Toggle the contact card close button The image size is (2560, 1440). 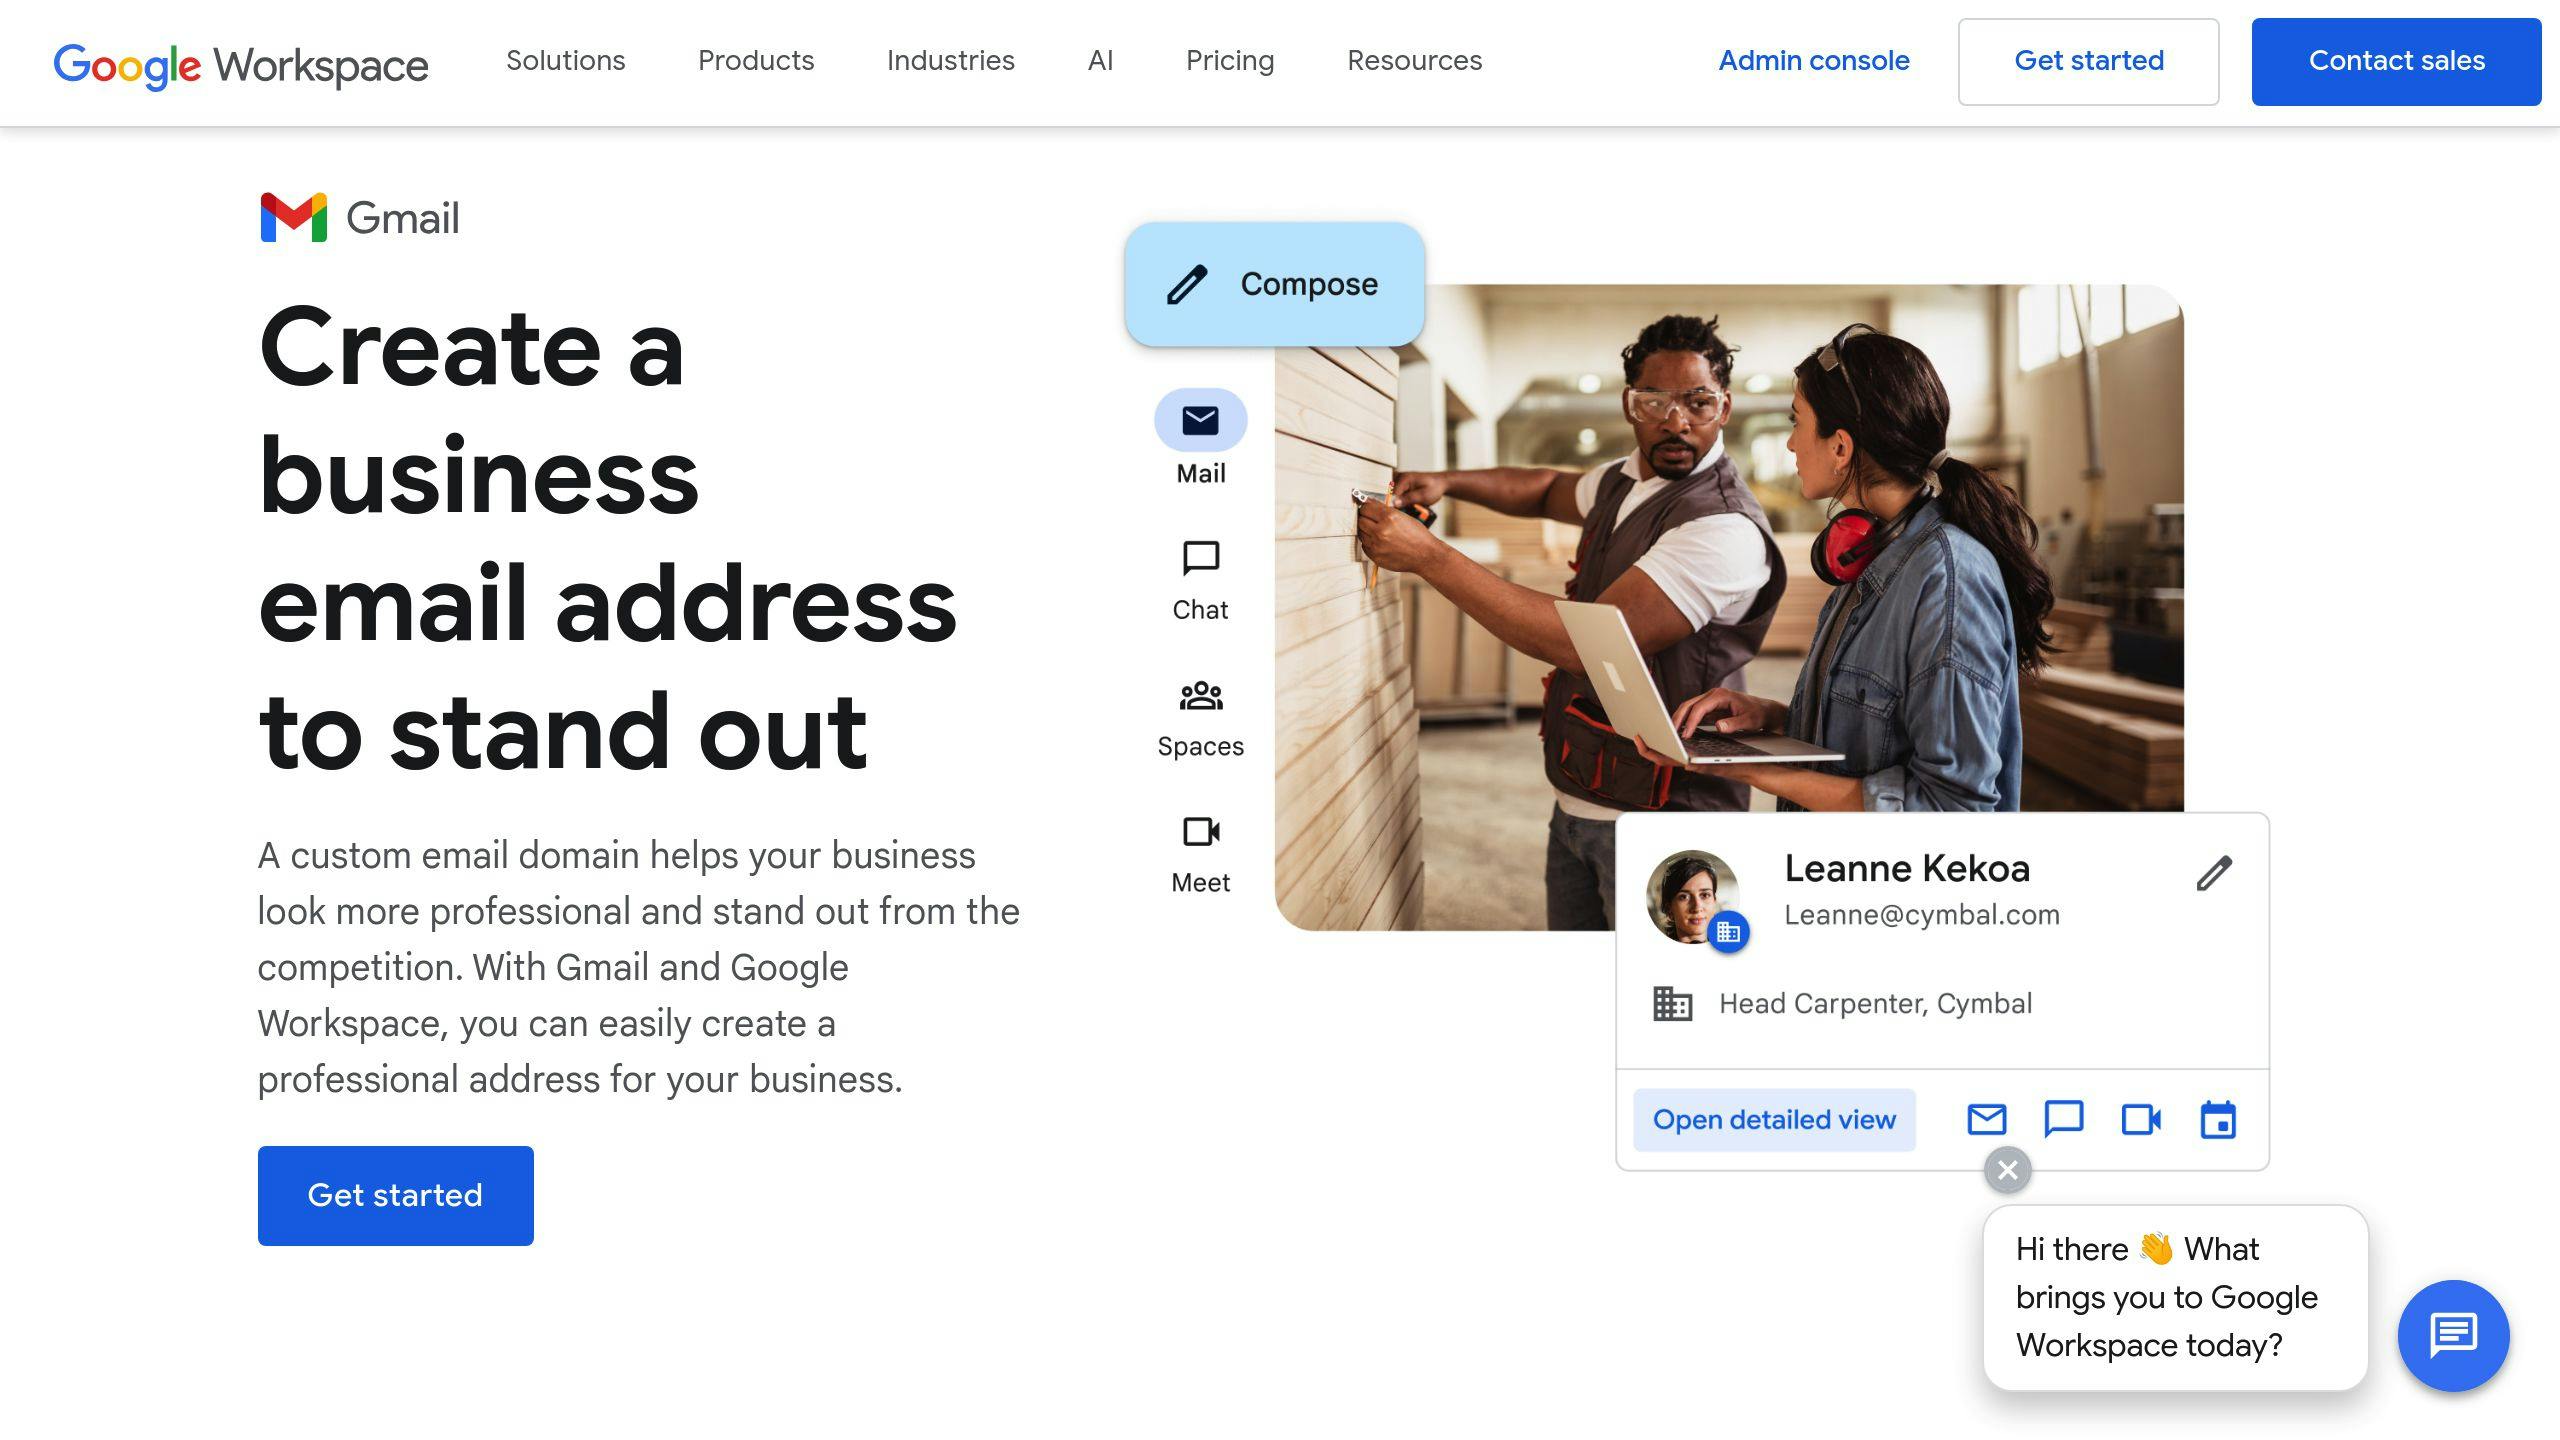point(2006,1169)
